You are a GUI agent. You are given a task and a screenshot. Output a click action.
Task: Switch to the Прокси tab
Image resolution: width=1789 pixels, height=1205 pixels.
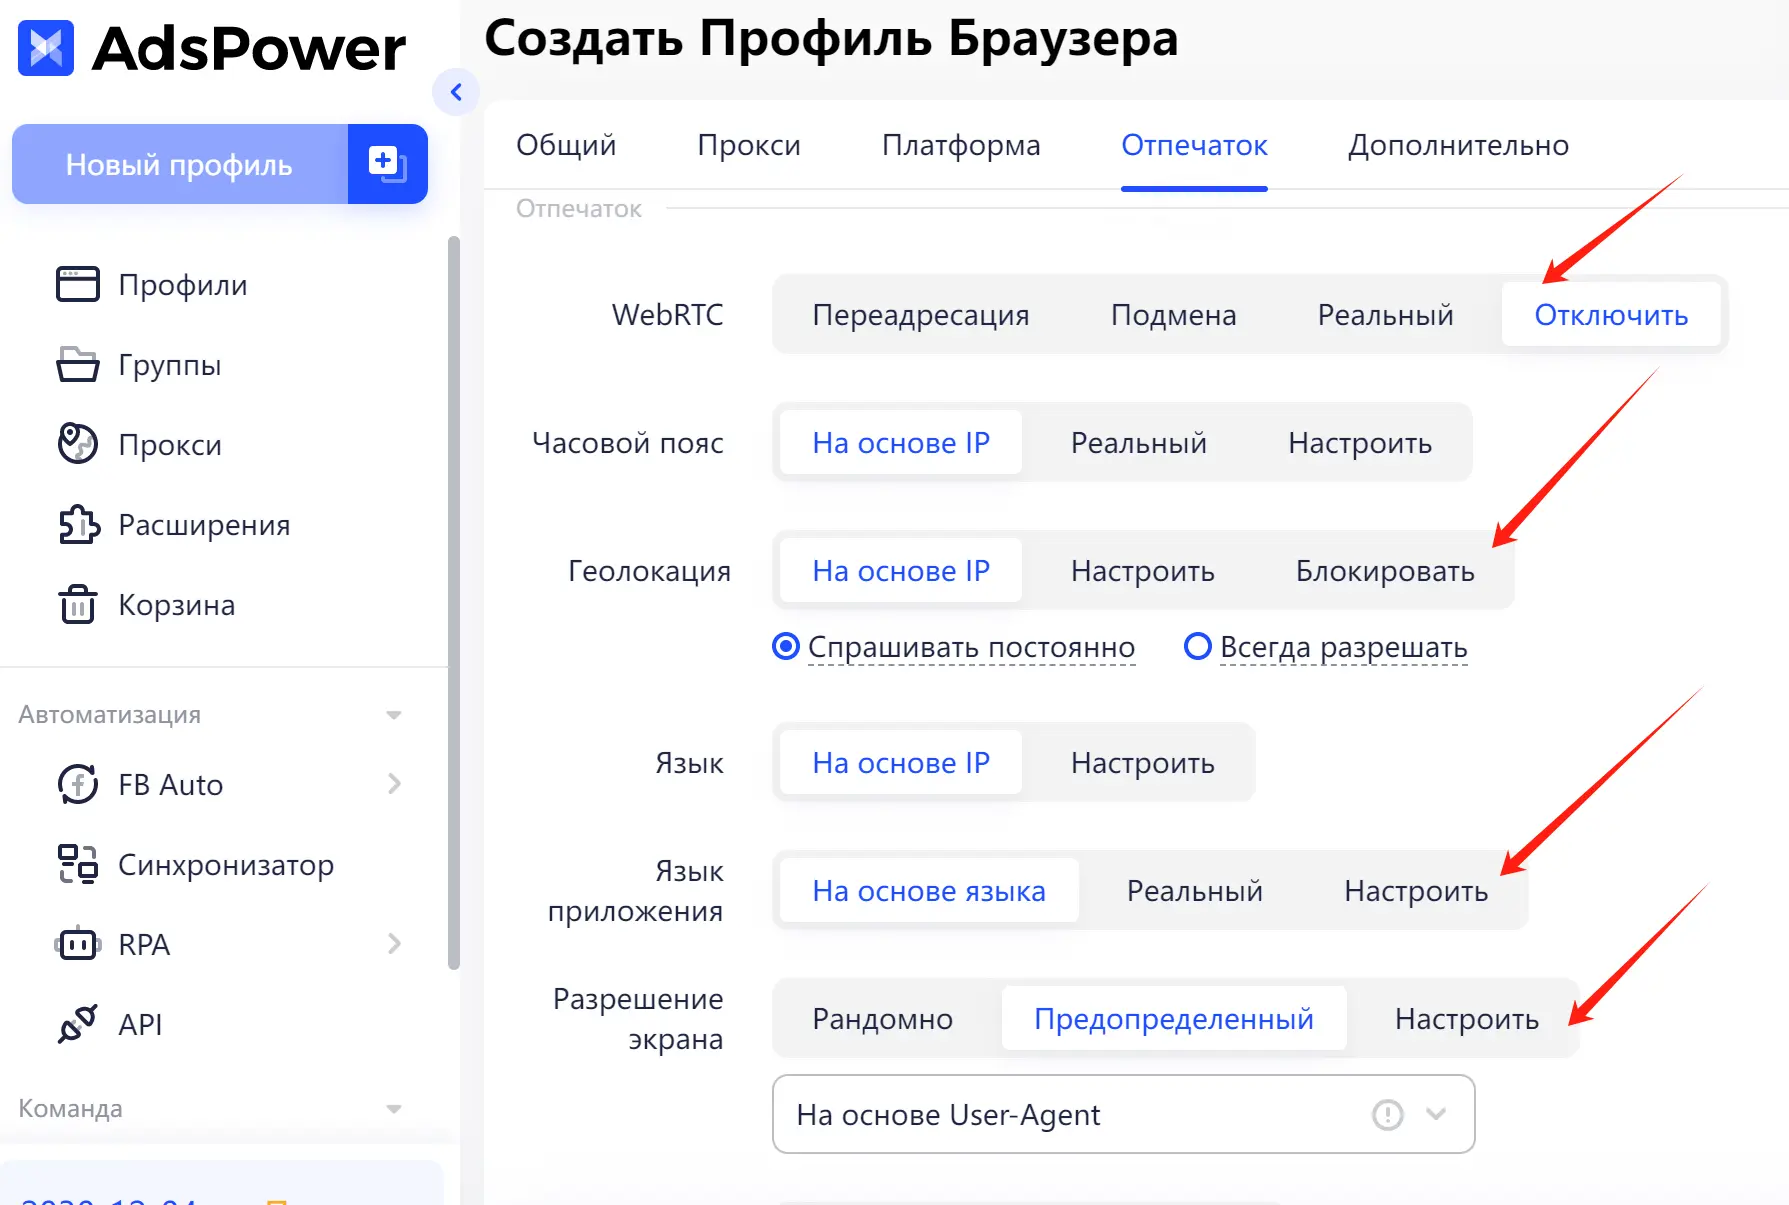coord(749,145)
